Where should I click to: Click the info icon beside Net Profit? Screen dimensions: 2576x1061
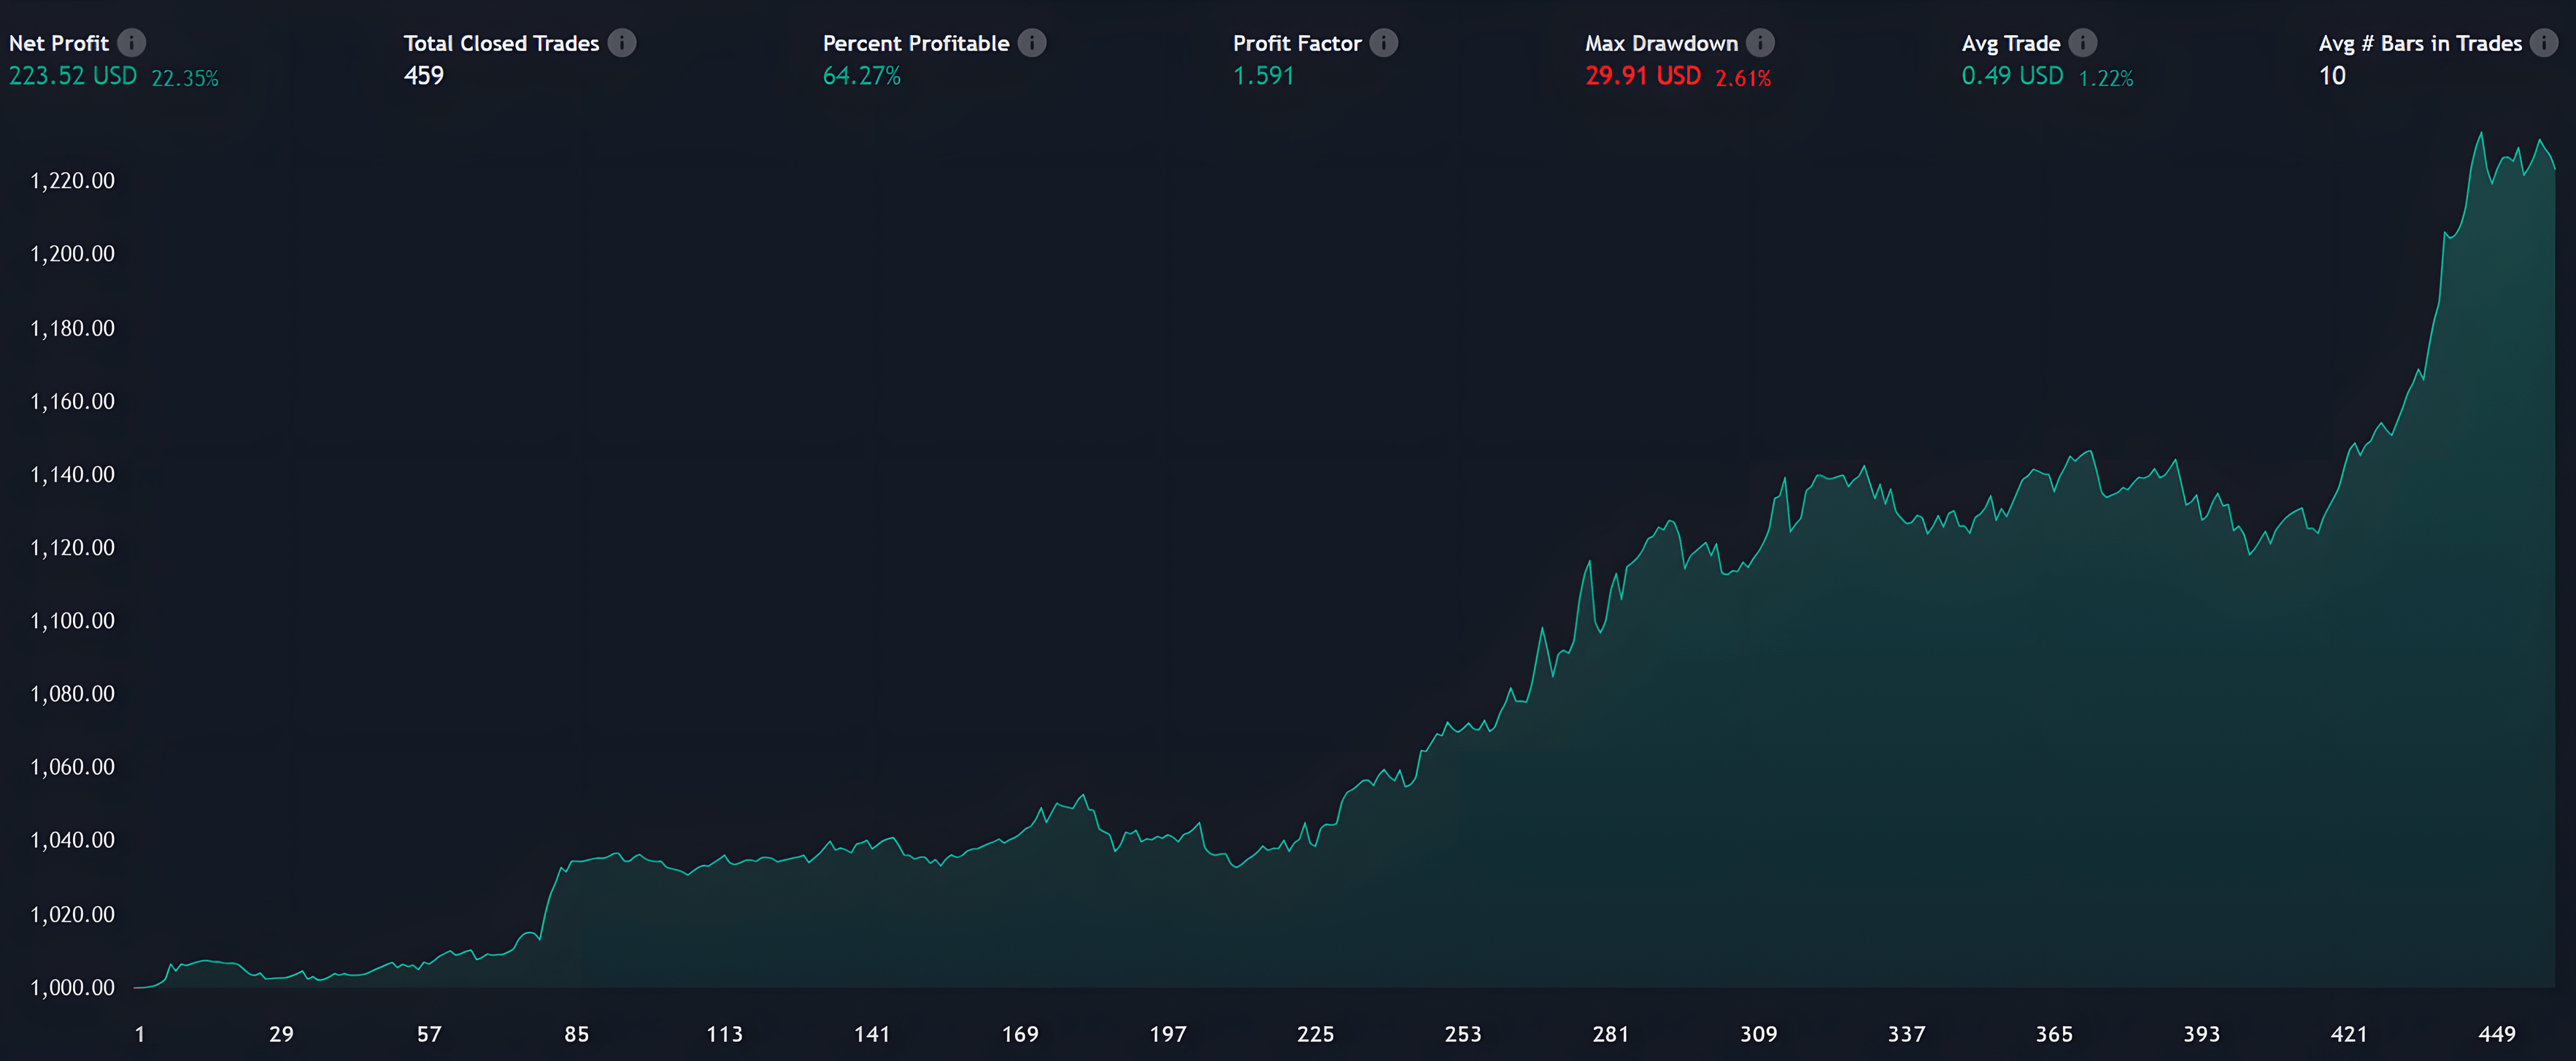click(131, 43)
